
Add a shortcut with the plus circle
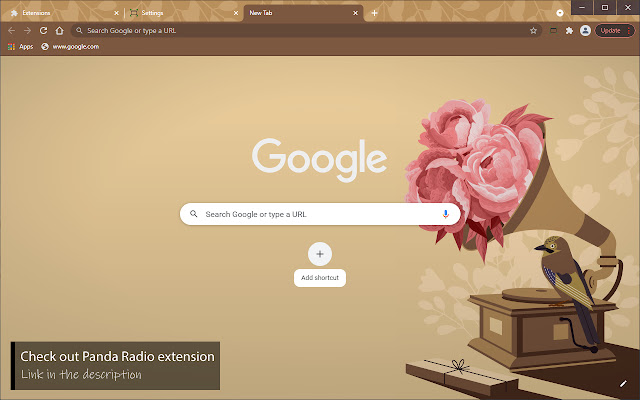[x=320, y=254]
